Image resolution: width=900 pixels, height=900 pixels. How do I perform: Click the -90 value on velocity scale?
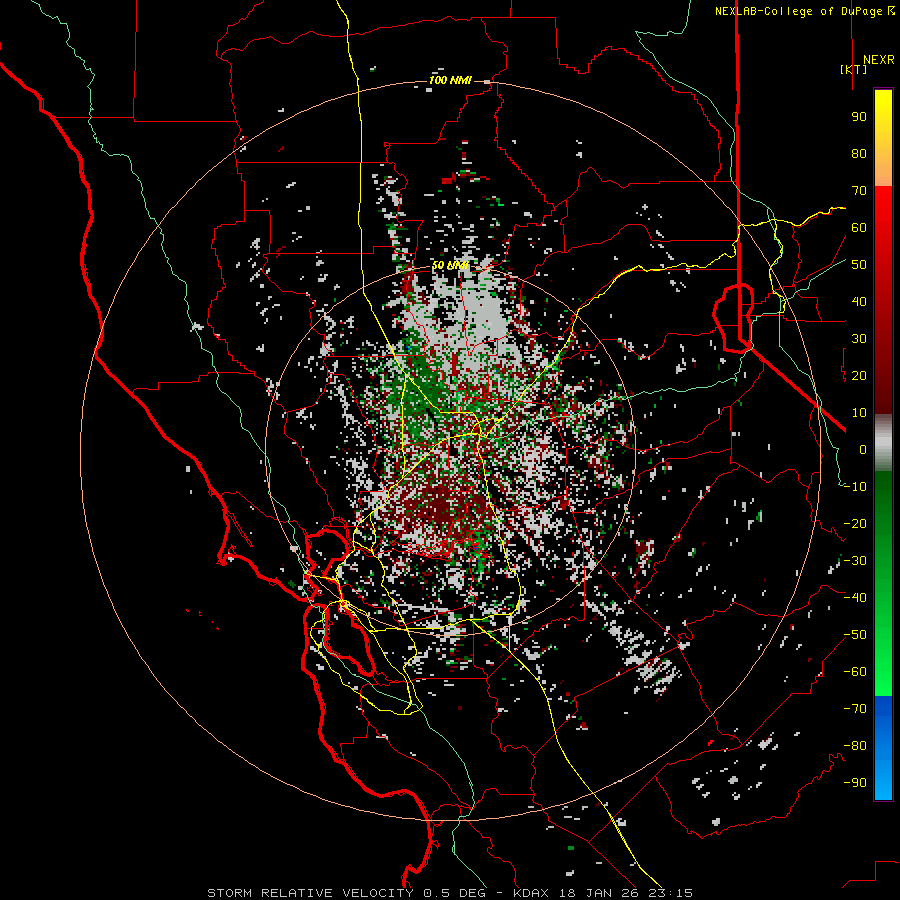(855, 783)
